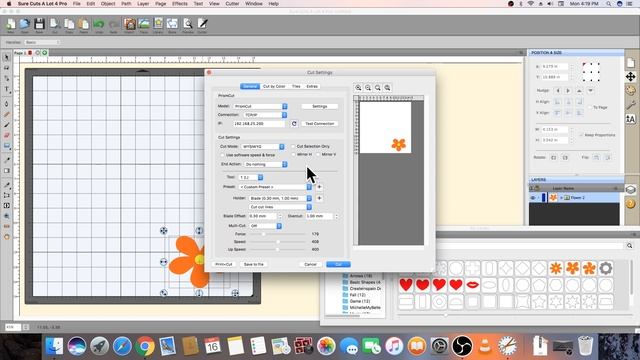Enable Mirror V checkbox
640x360 pixels.
(318, 155)
